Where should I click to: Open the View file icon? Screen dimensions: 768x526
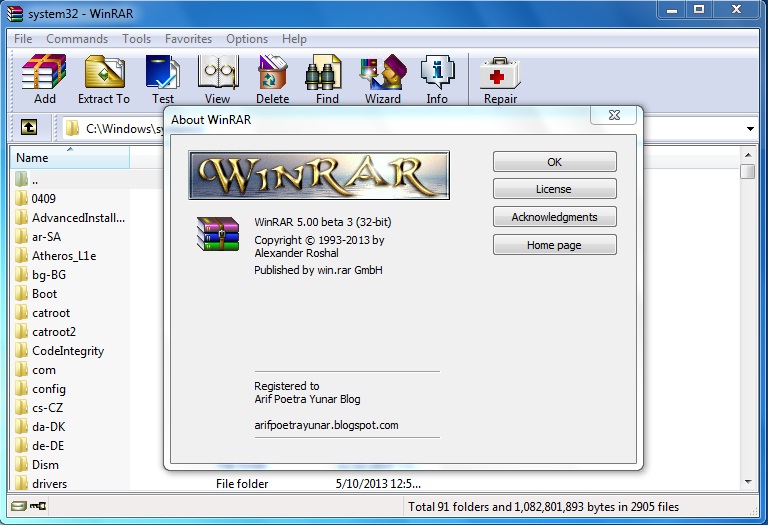coord(217,78)
